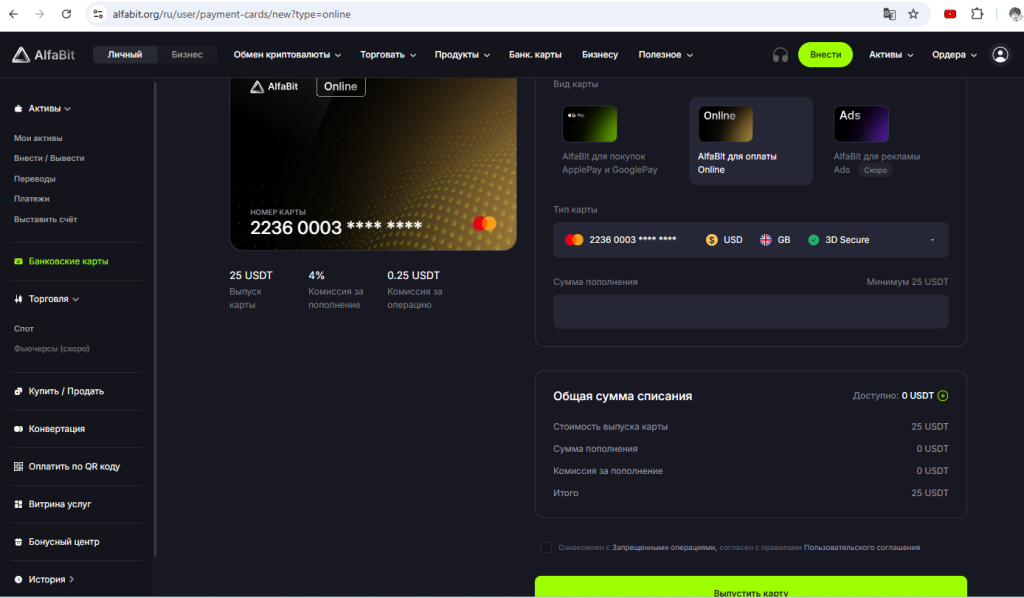Click the headphones support icon

point(780,55)
